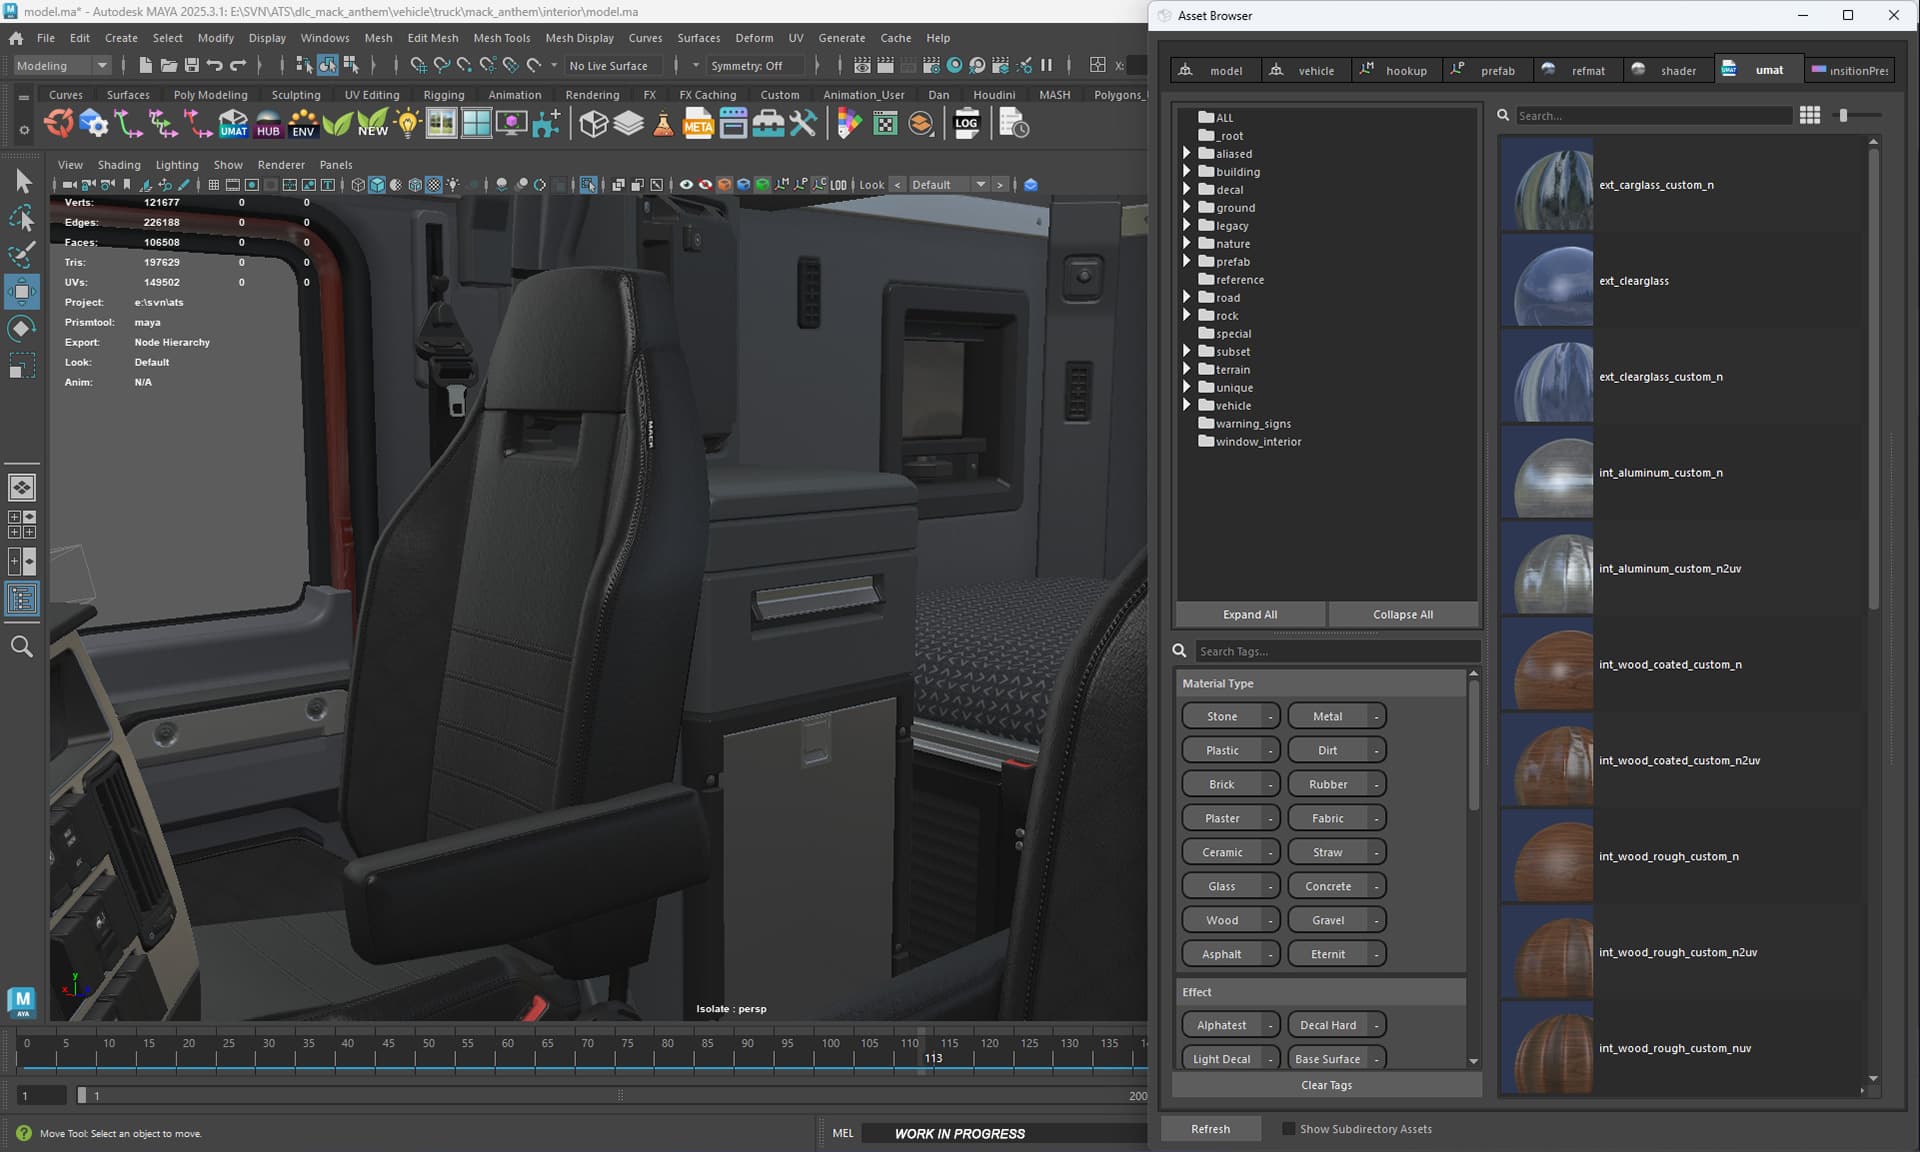The height and width of the screenshot is (1152, 1920).
Task: Click the META shelf icon
Action: pyautogui.click(x=698, y=124)
